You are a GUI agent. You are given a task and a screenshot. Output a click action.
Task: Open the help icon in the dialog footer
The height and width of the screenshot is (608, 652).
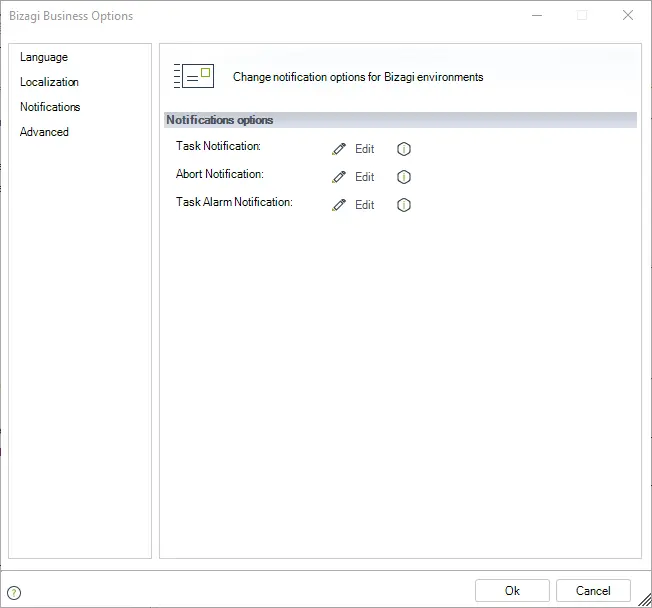14,593
